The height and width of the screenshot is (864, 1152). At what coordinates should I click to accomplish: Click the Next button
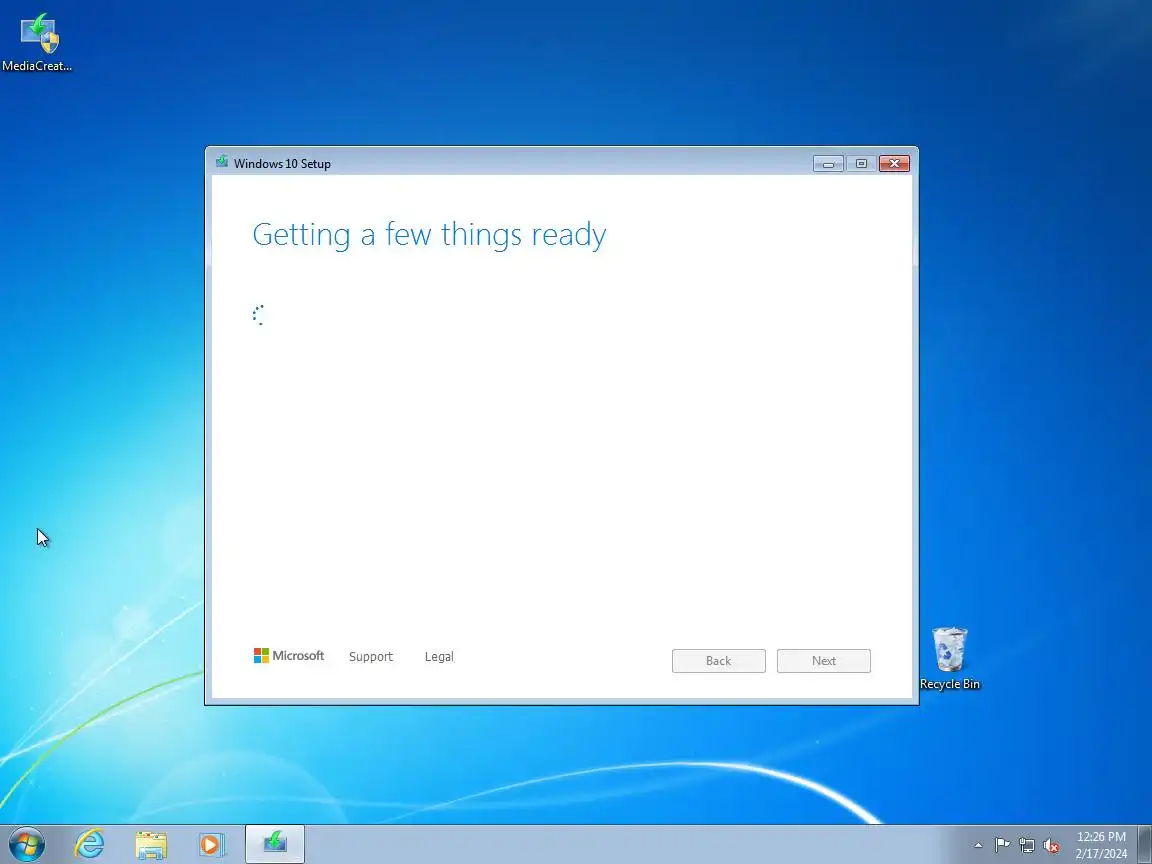[x=824, y=660]
